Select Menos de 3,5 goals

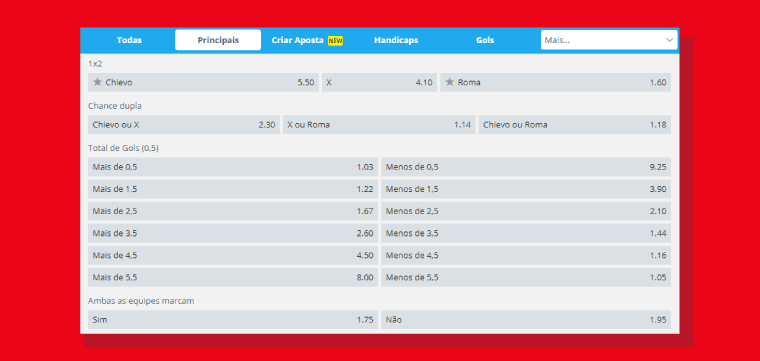526,233
